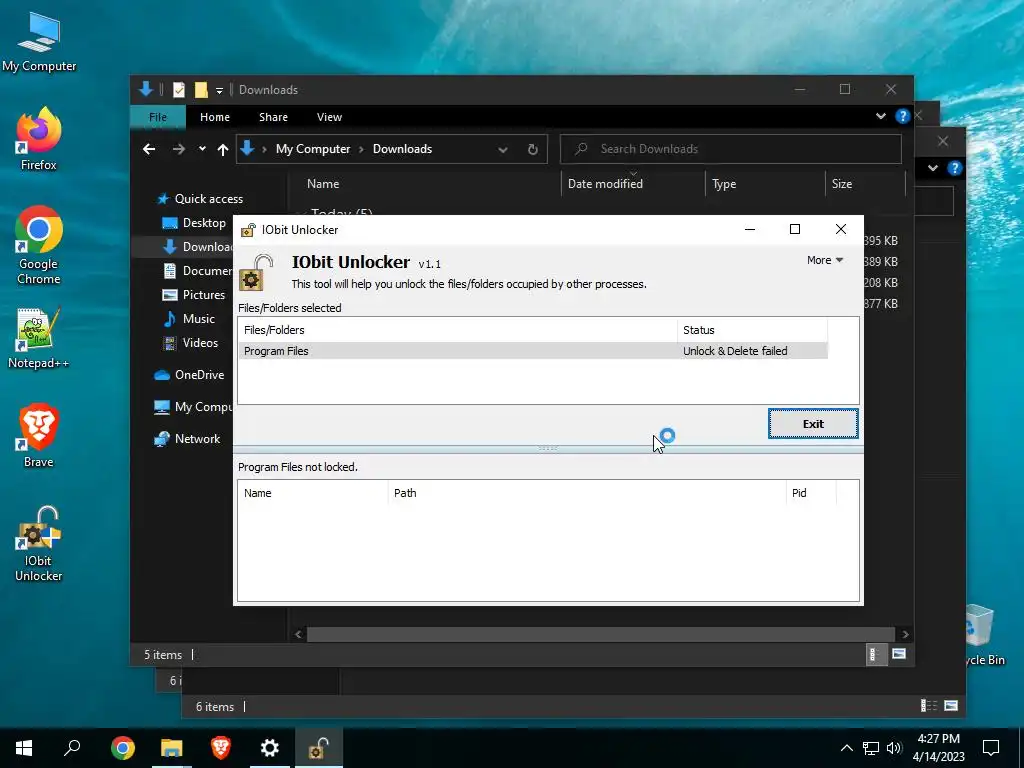Click the Files/Folders column header

click(x=458, y=330)
